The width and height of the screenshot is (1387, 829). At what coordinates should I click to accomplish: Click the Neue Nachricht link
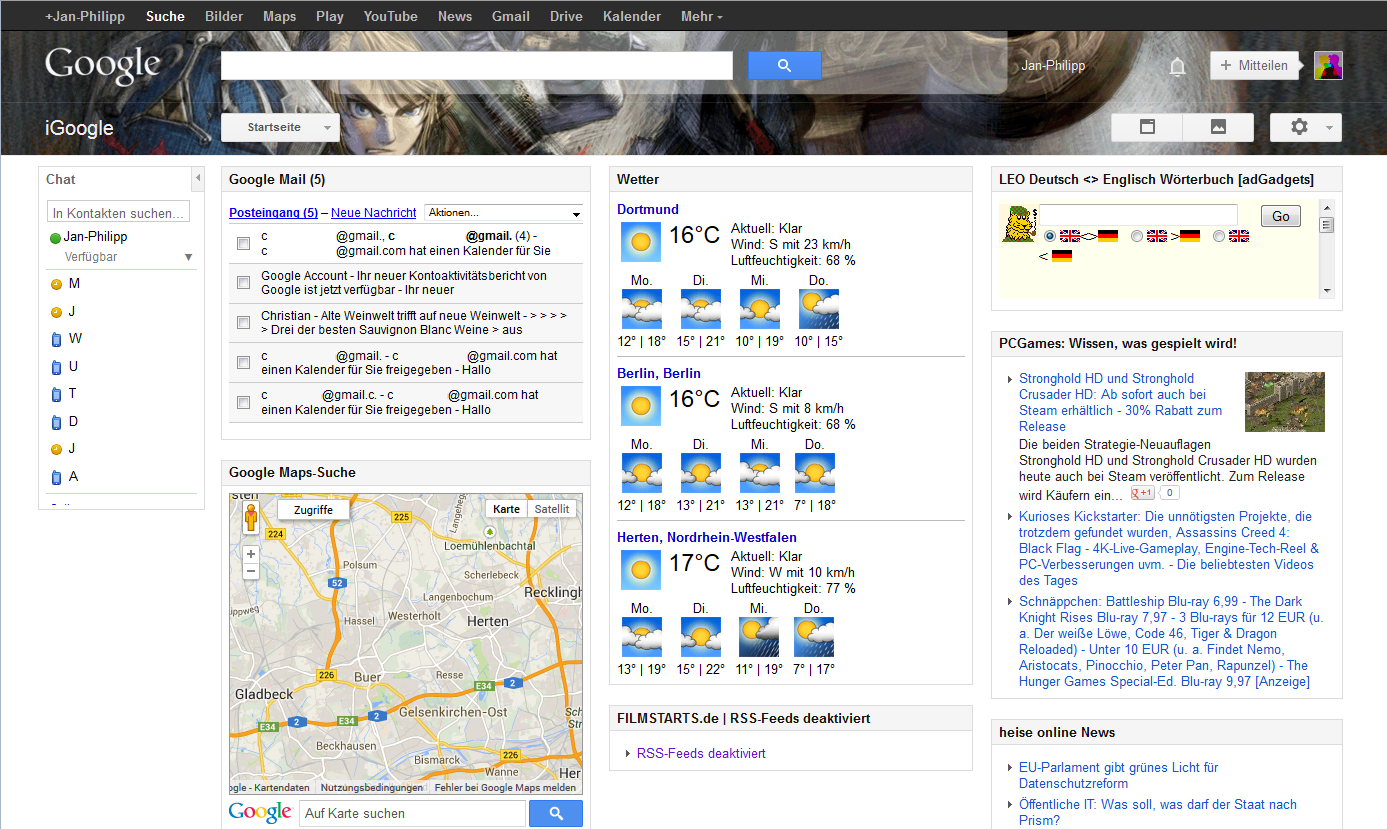[x=374, y=213]
